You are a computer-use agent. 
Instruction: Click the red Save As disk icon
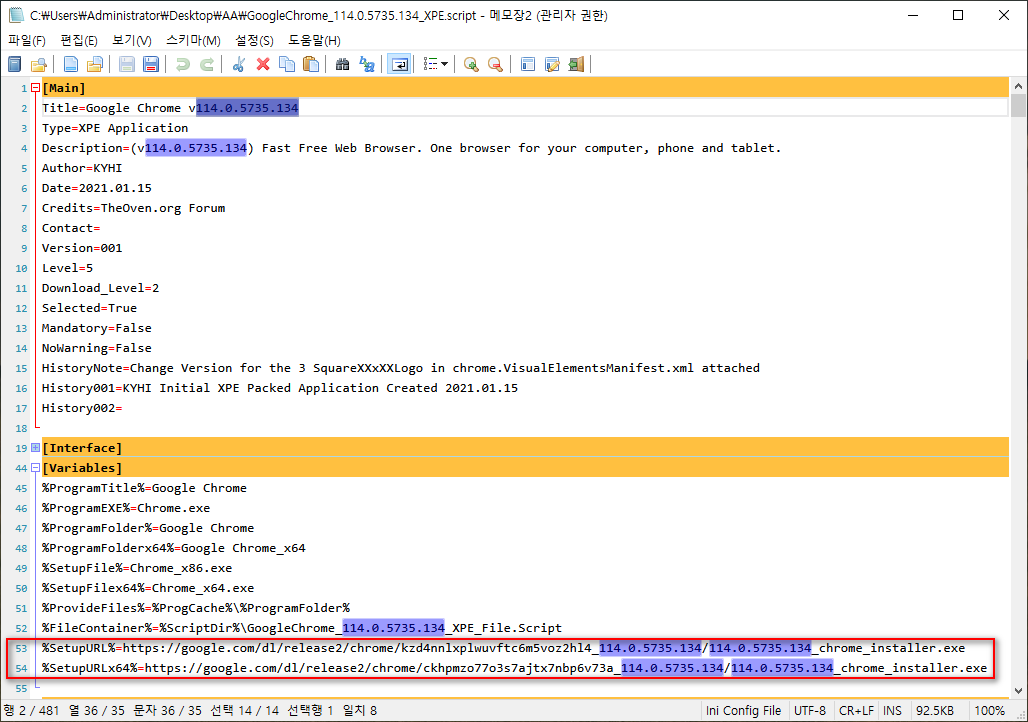pos(151,64)
